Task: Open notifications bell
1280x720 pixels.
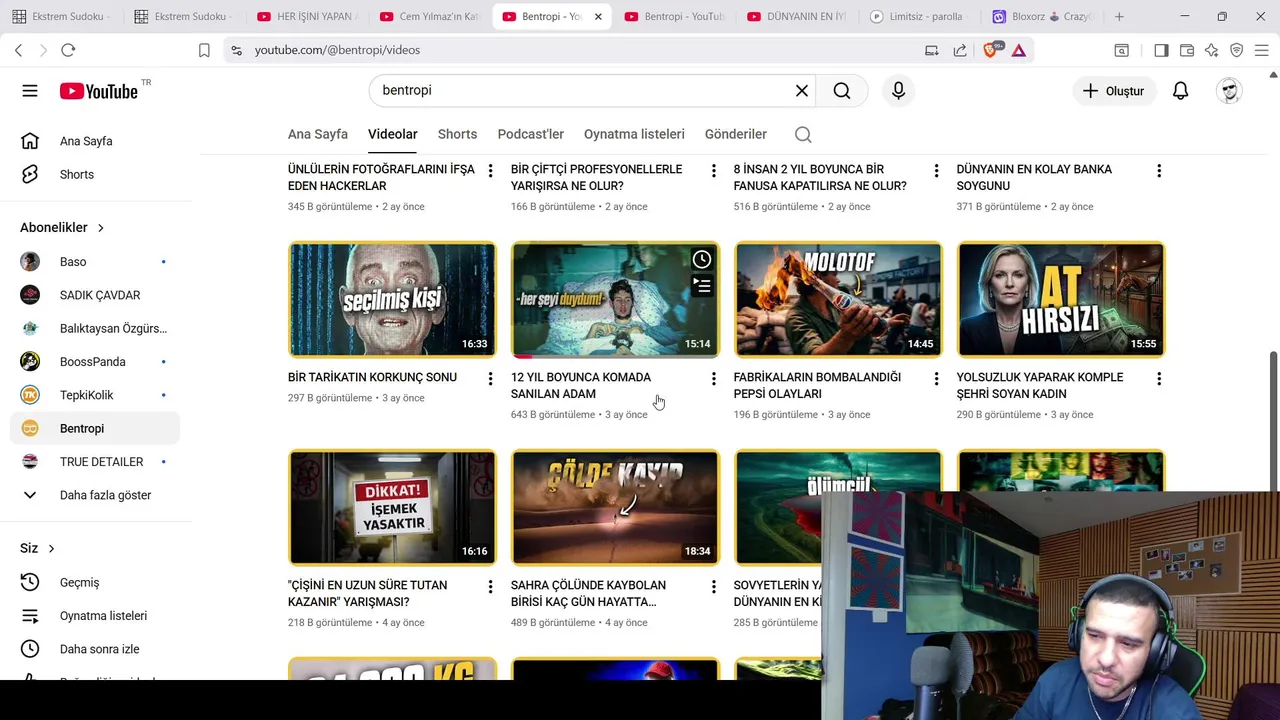Action: point(1180,91)
